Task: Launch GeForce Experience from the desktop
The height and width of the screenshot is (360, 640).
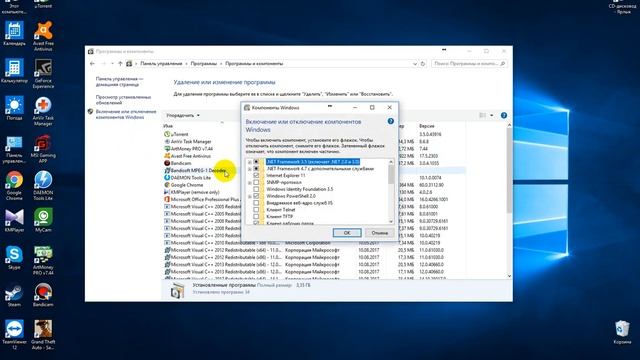Action: [43, 73]
